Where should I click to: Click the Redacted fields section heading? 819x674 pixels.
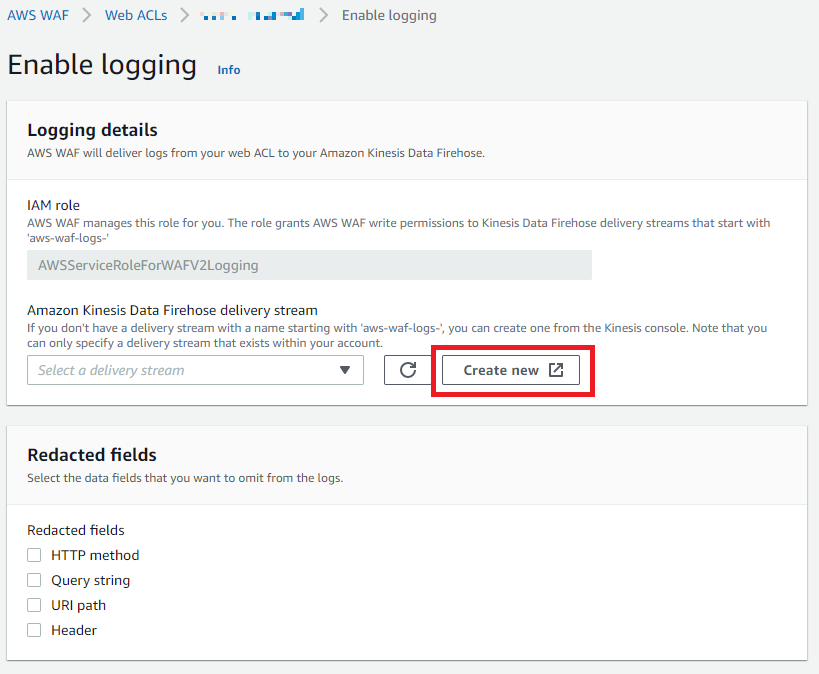92,455
